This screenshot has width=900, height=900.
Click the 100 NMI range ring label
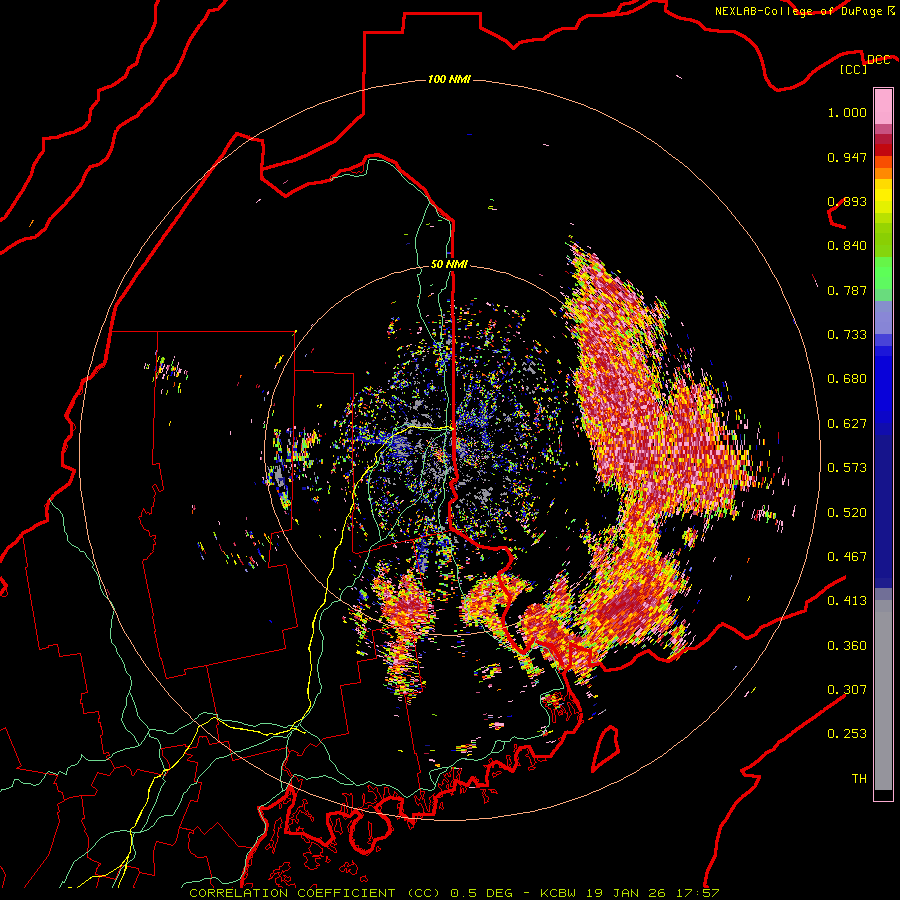pyautogui.click(x=449, y=79)
